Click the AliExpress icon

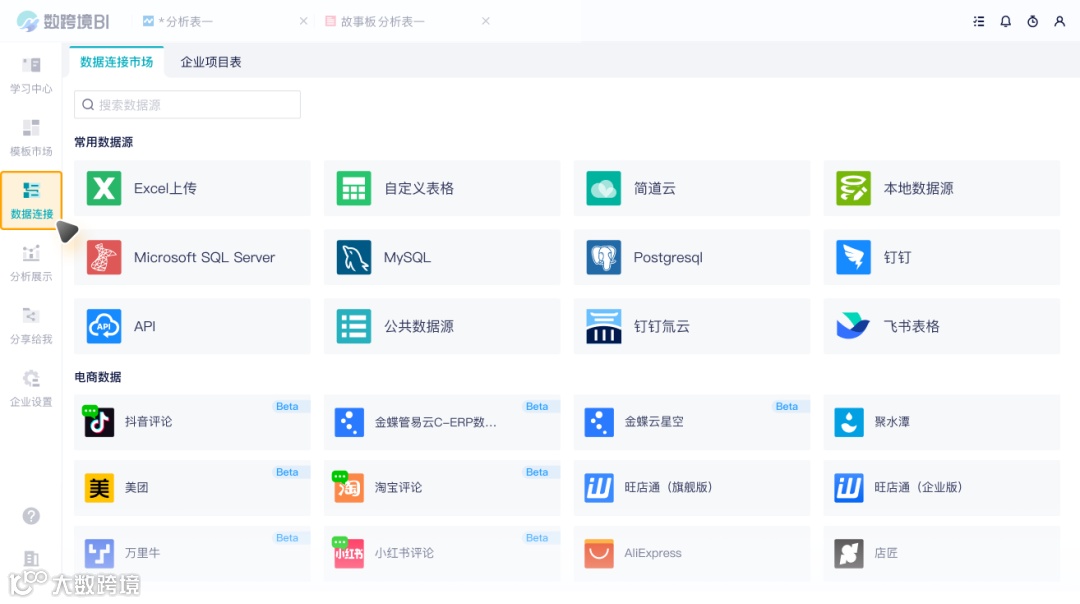pyautogui.click(x=599, y=553)
